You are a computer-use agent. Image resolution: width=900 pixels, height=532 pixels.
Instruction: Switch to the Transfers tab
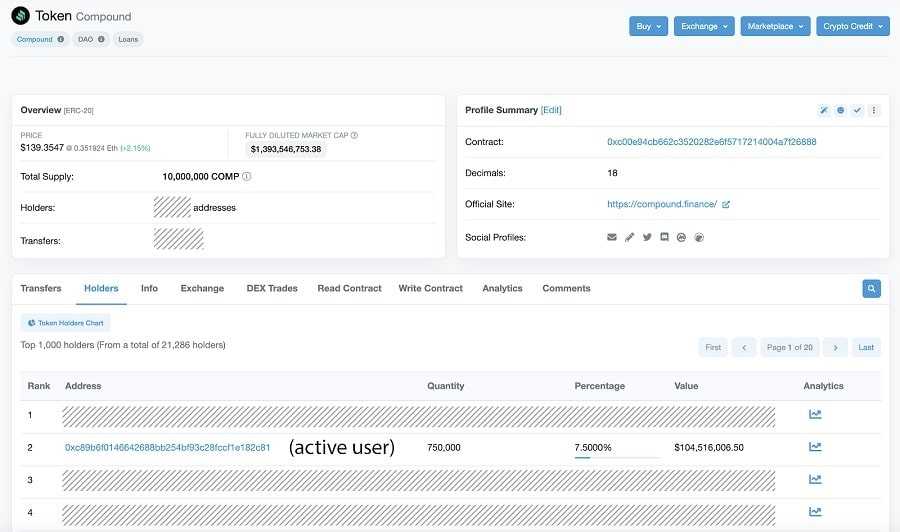[x=41, y=288]
